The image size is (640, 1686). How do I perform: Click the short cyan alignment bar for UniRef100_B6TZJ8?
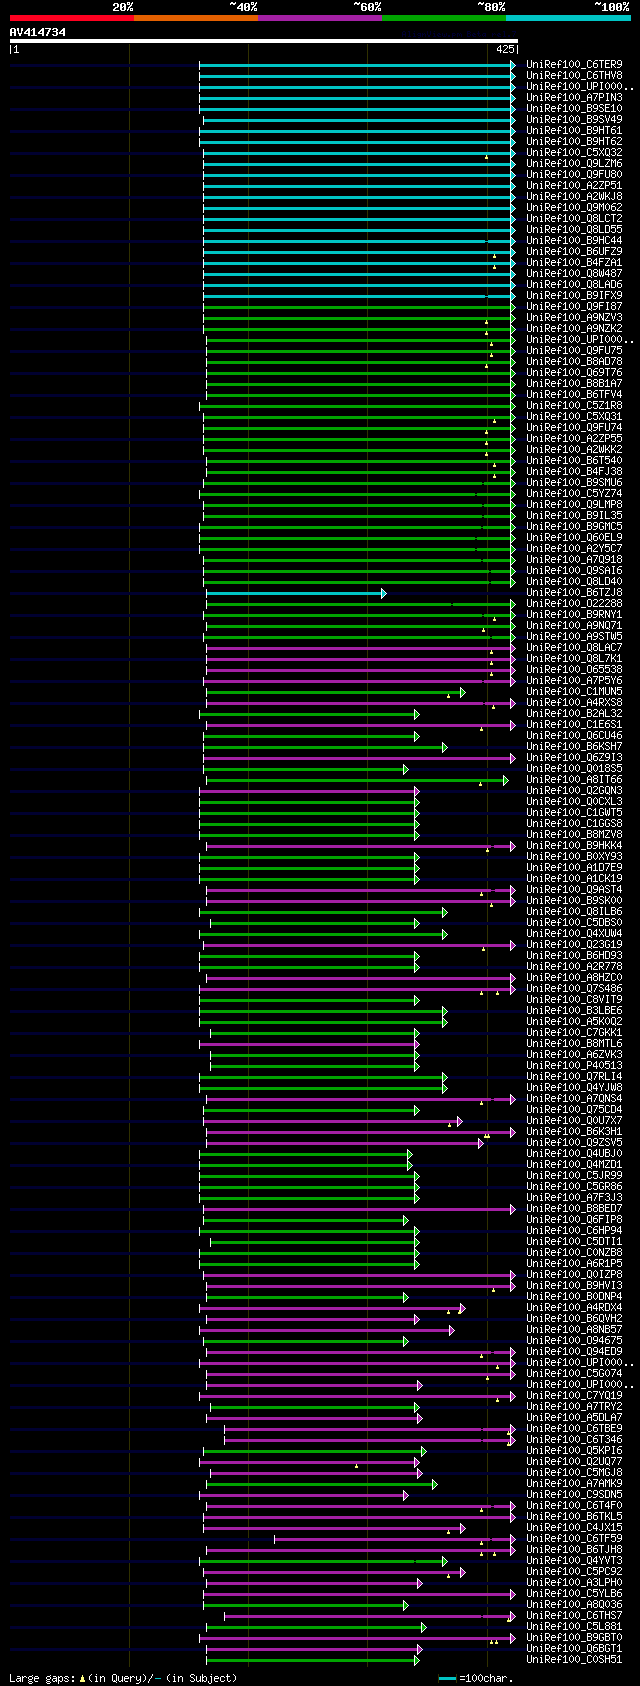[295, 593]
